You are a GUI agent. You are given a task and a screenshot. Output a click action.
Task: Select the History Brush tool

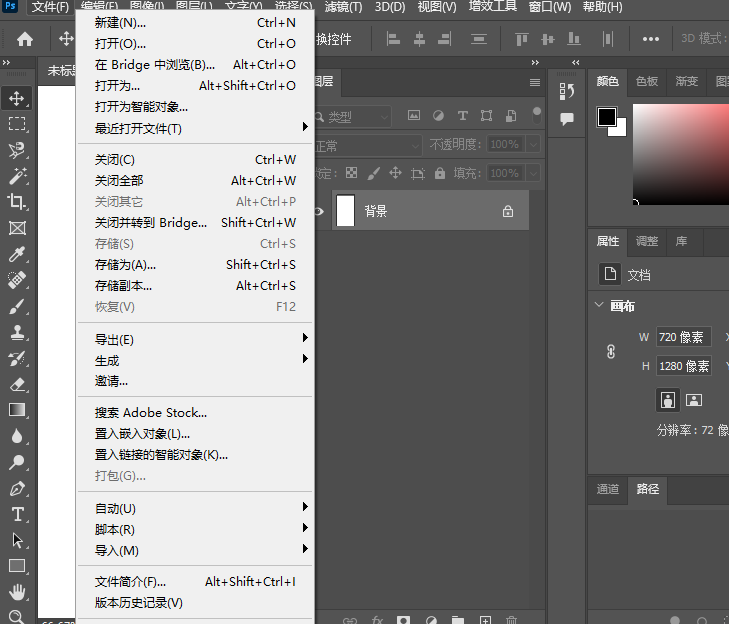tap(17, 358)
